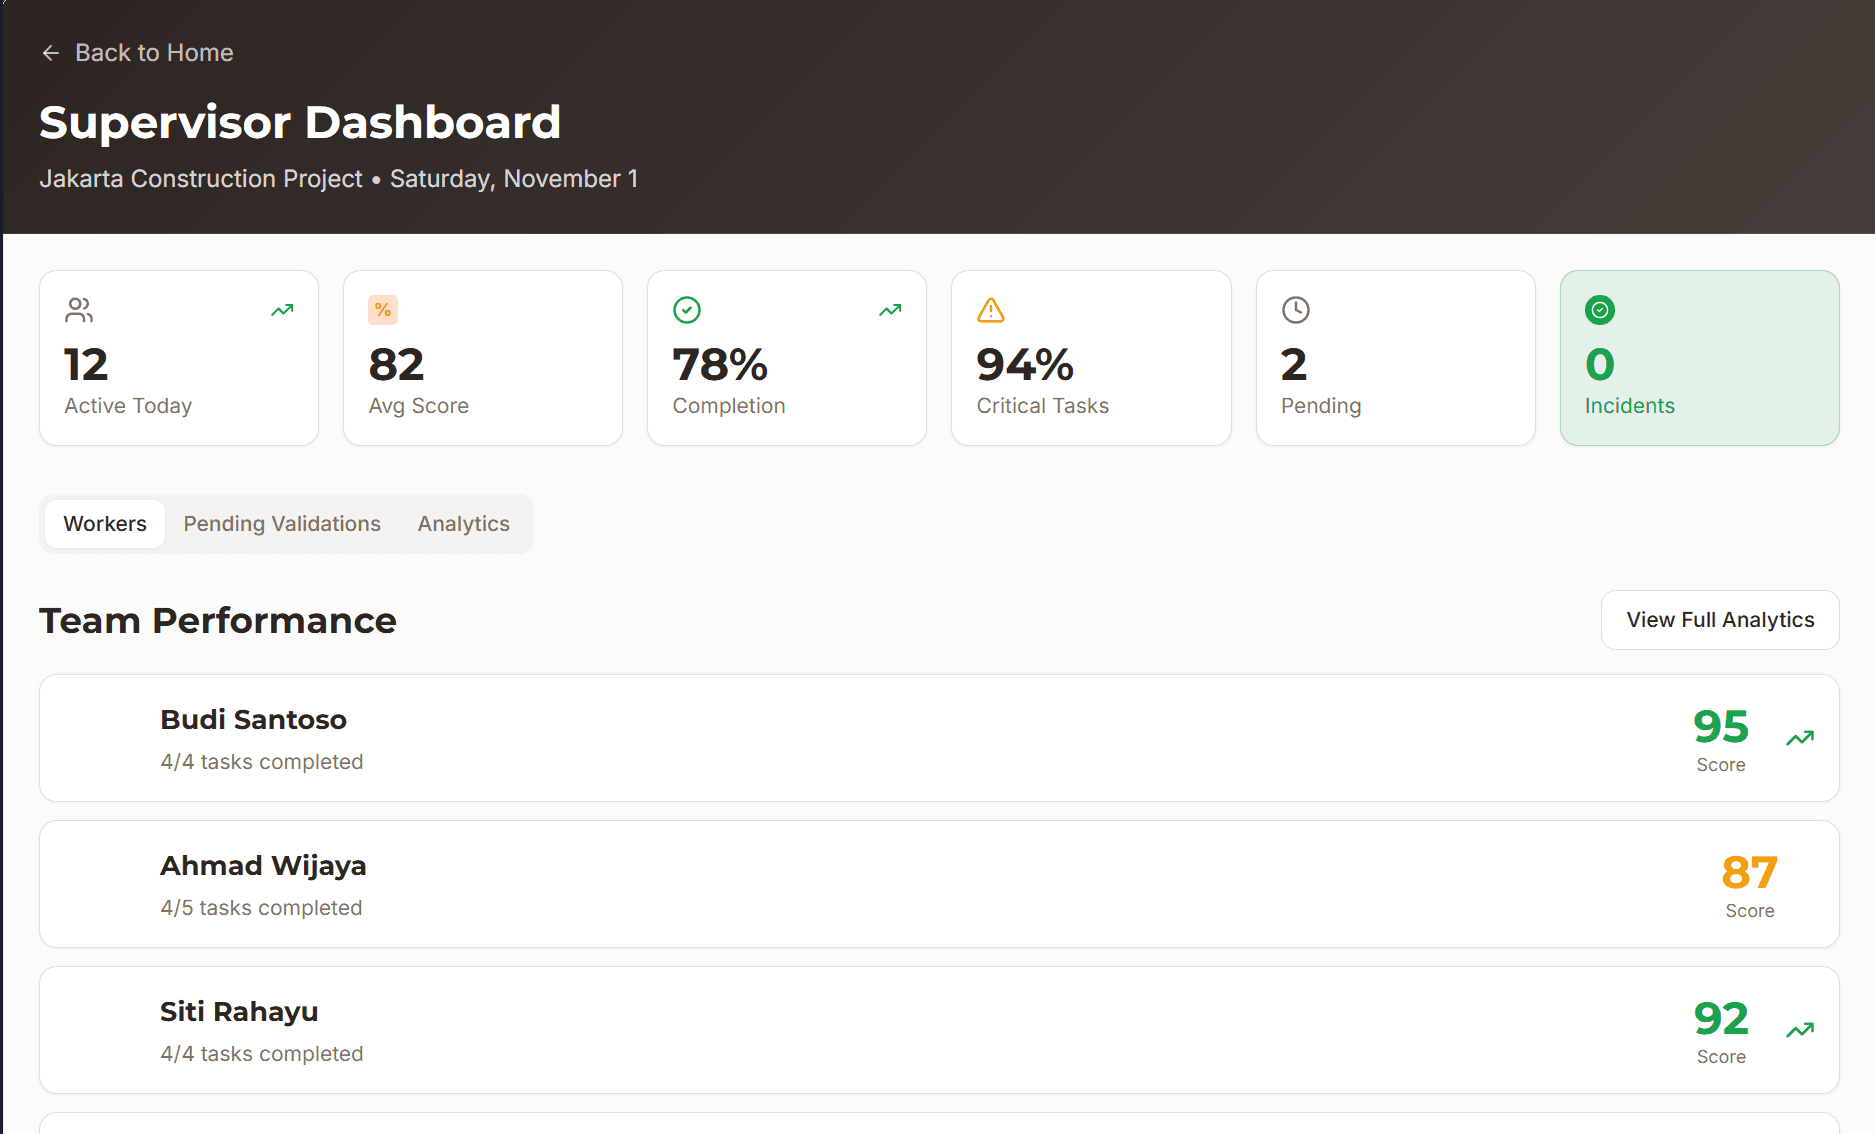1875x1134 pixels.
Task: Go Back to Home link
Action: pos(154,53)
